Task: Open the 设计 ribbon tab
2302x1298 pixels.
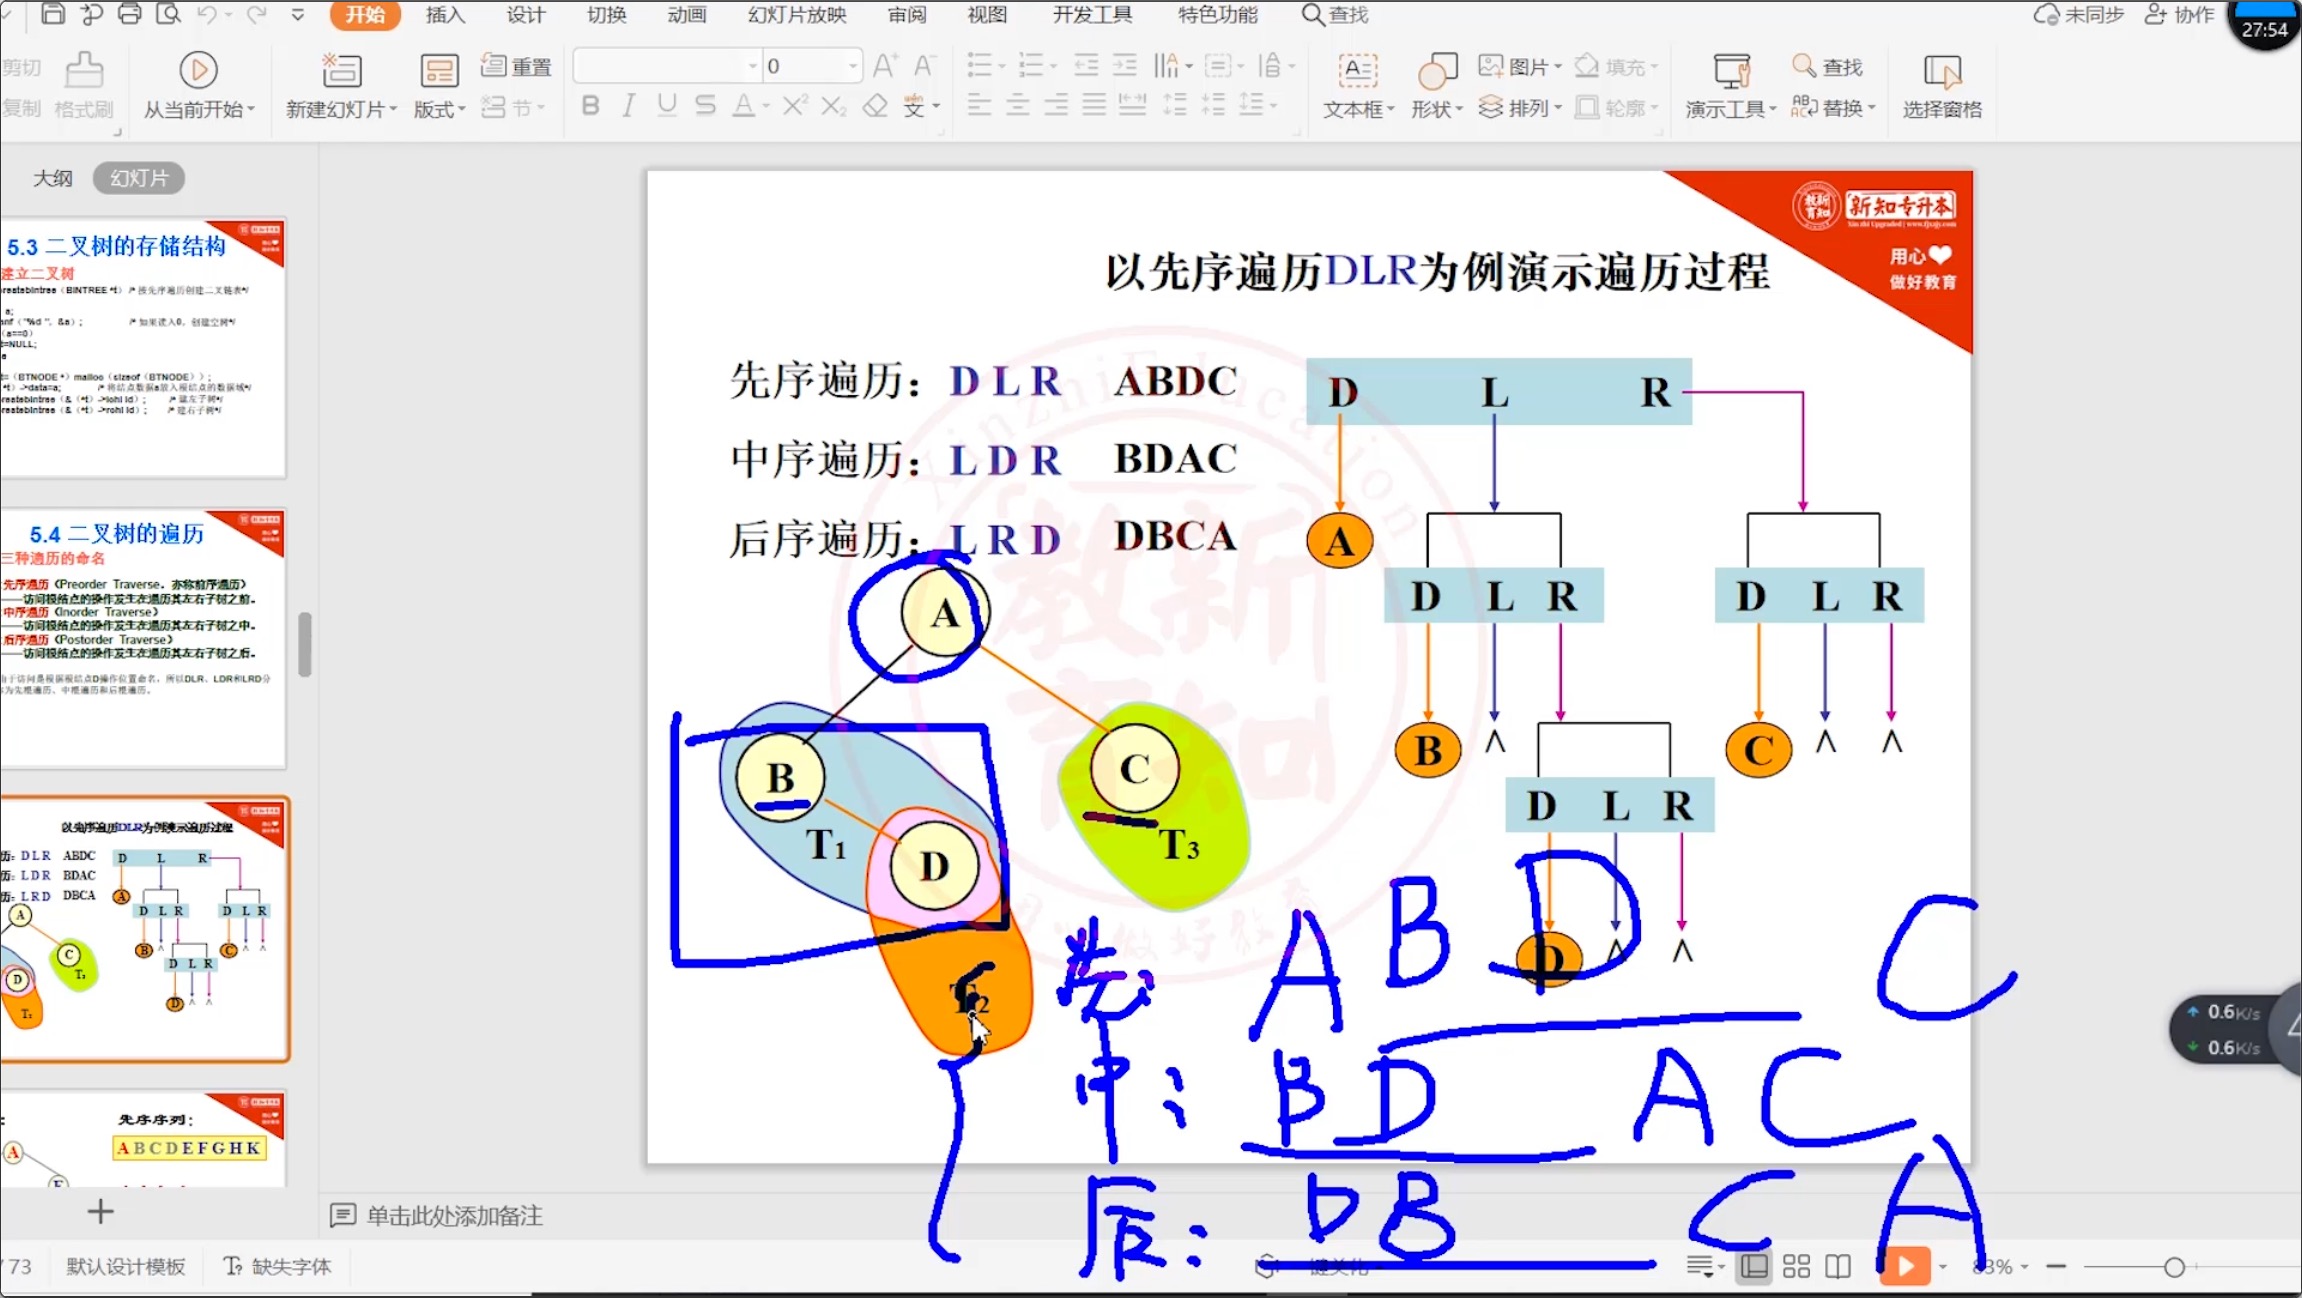Action: click(525, 14)
